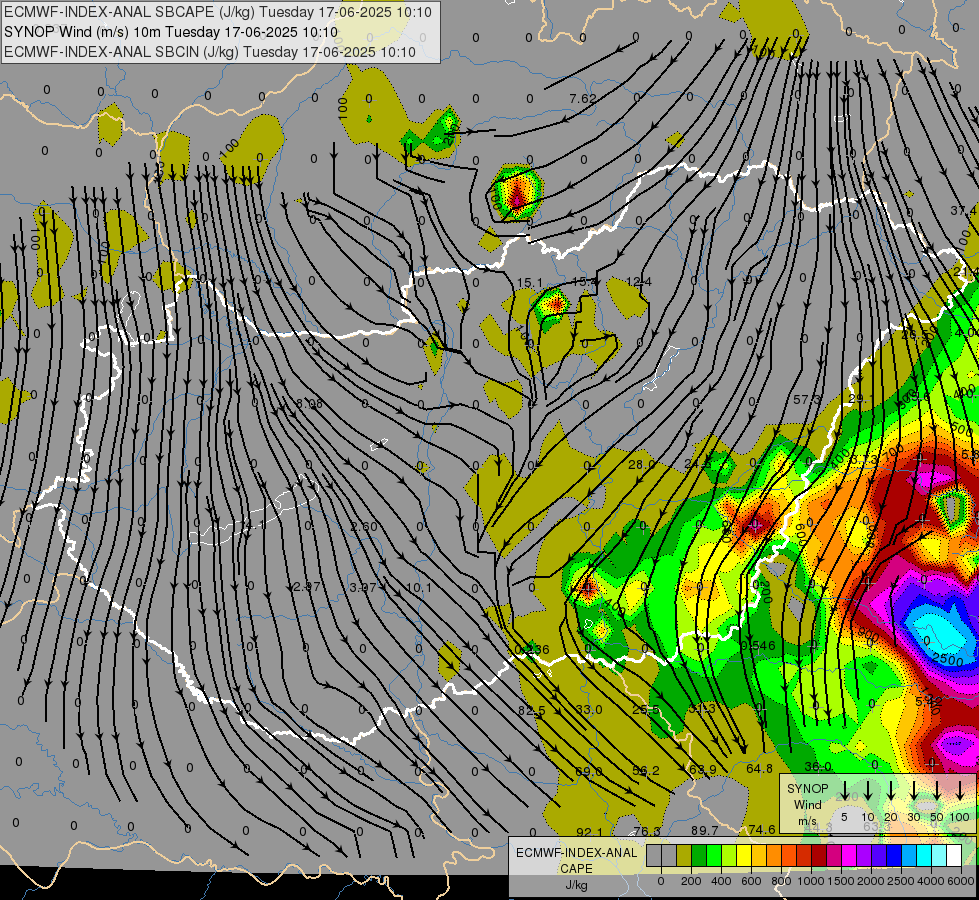The image size is (979, 900).
Task: Pick the pure blue swatch before 2500 tick
Action: tap(893, 856)
